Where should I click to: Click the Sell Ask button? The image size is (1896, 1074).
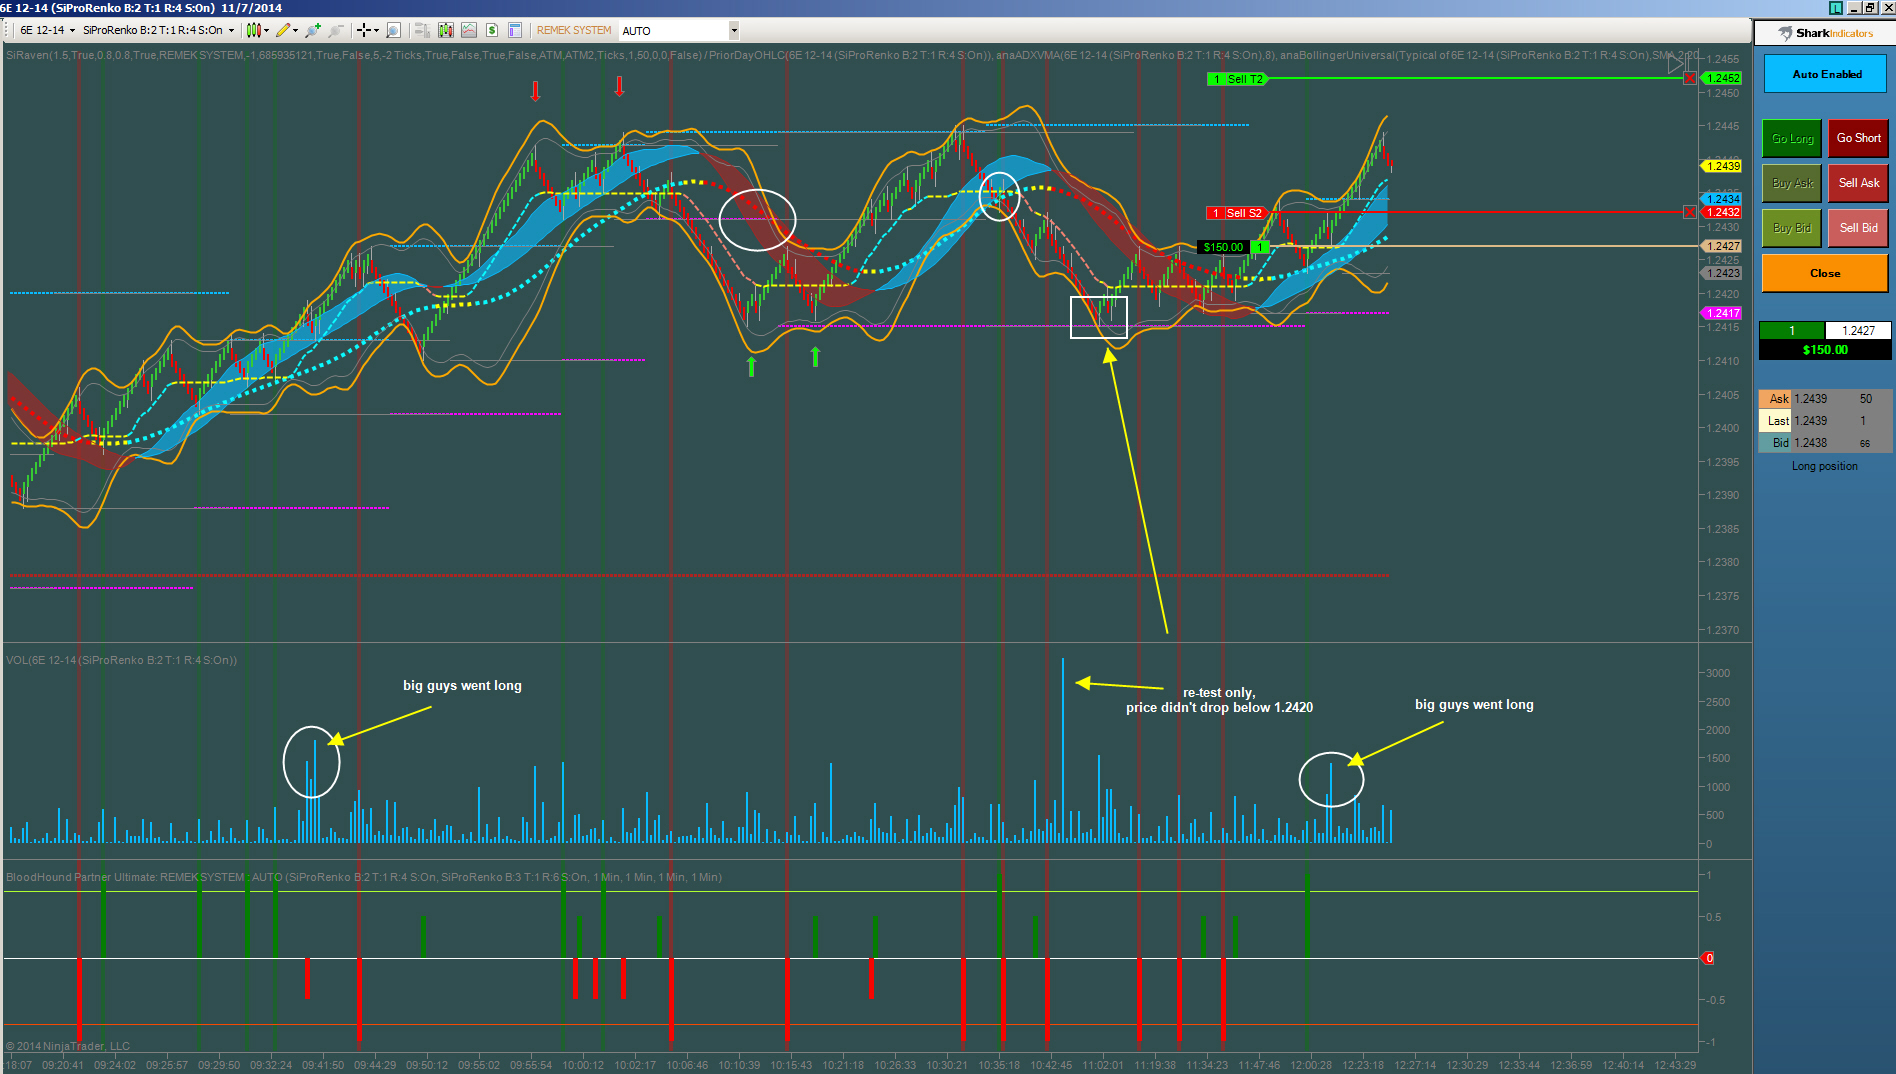click(1858, 183)
